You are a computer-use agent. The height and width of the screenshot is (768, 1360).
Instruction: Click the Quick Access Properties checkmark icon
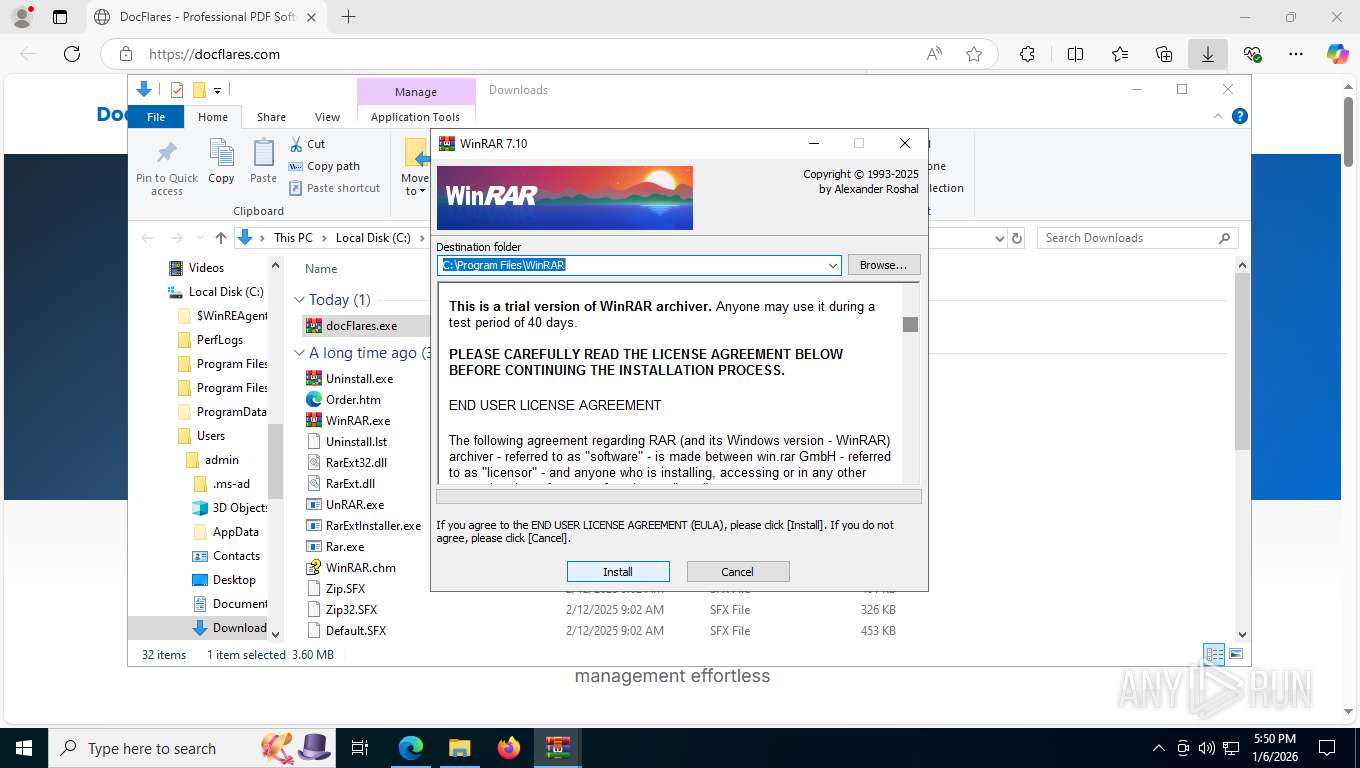coord(177,90)
